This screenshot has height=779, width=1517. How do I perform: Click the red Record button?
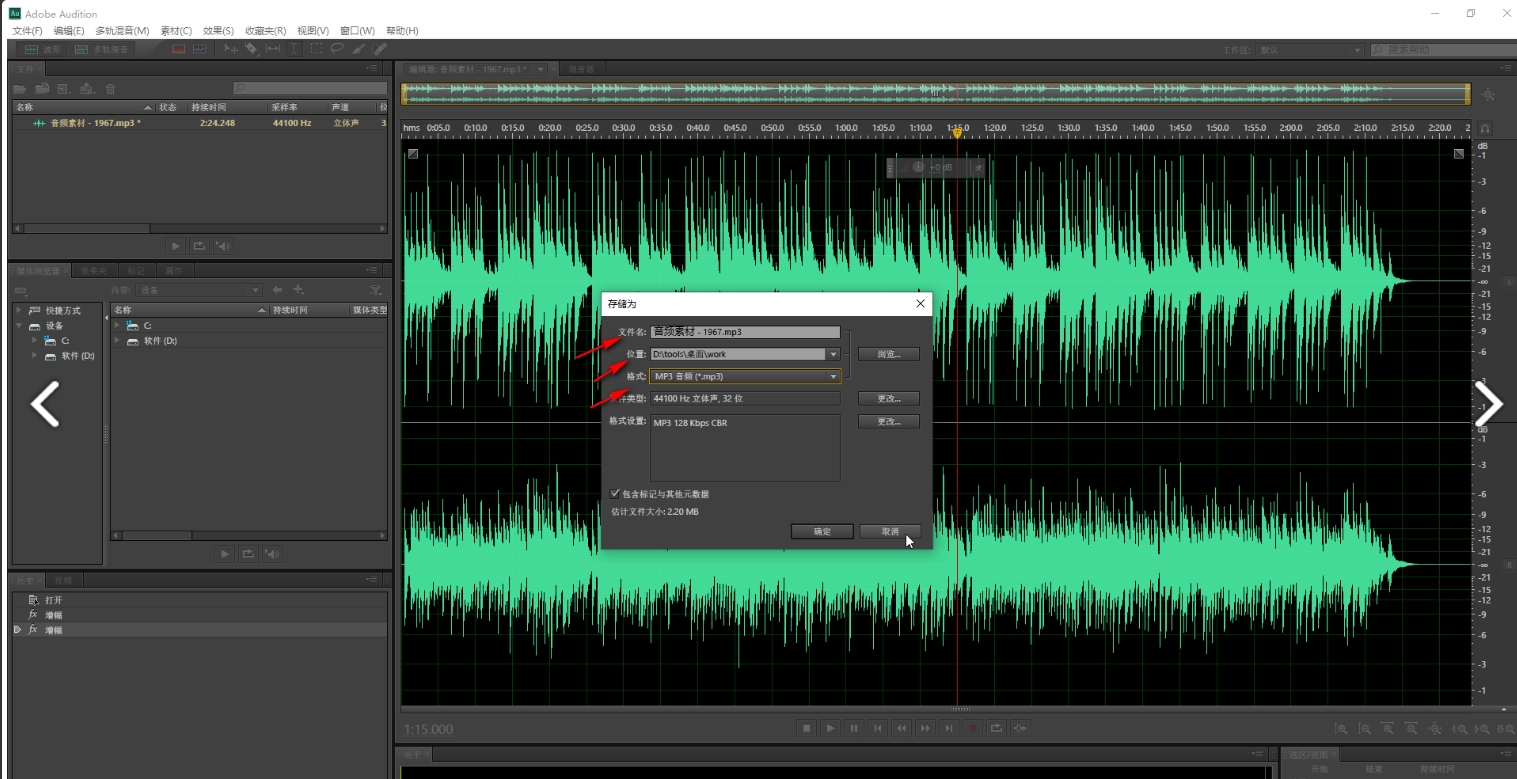[x=973, y=728]
